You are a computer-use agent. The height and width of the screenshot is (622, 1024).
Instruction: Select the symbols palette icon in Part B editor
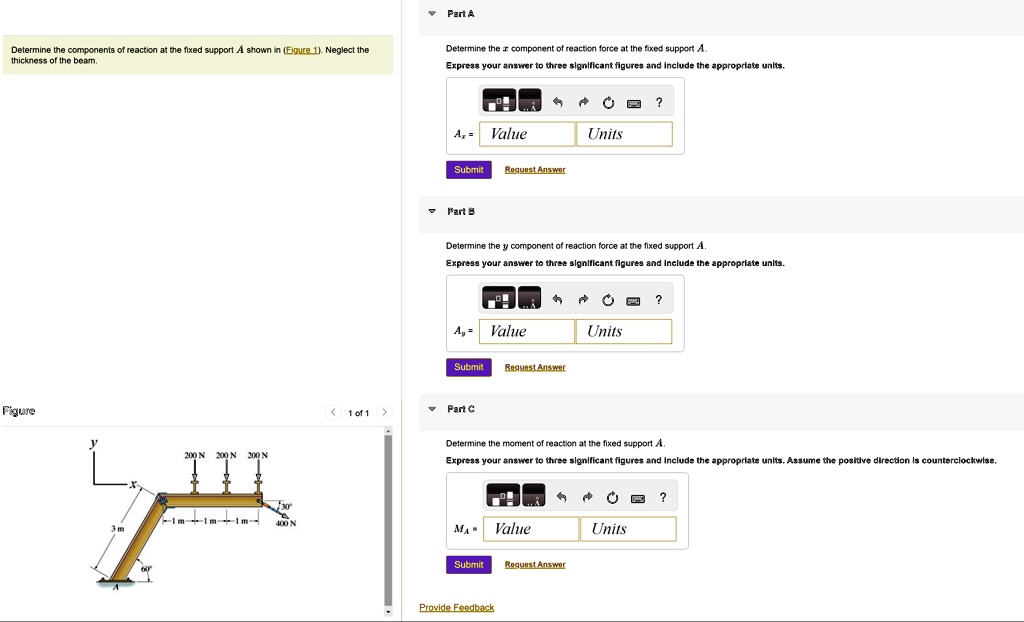(529, 298)
